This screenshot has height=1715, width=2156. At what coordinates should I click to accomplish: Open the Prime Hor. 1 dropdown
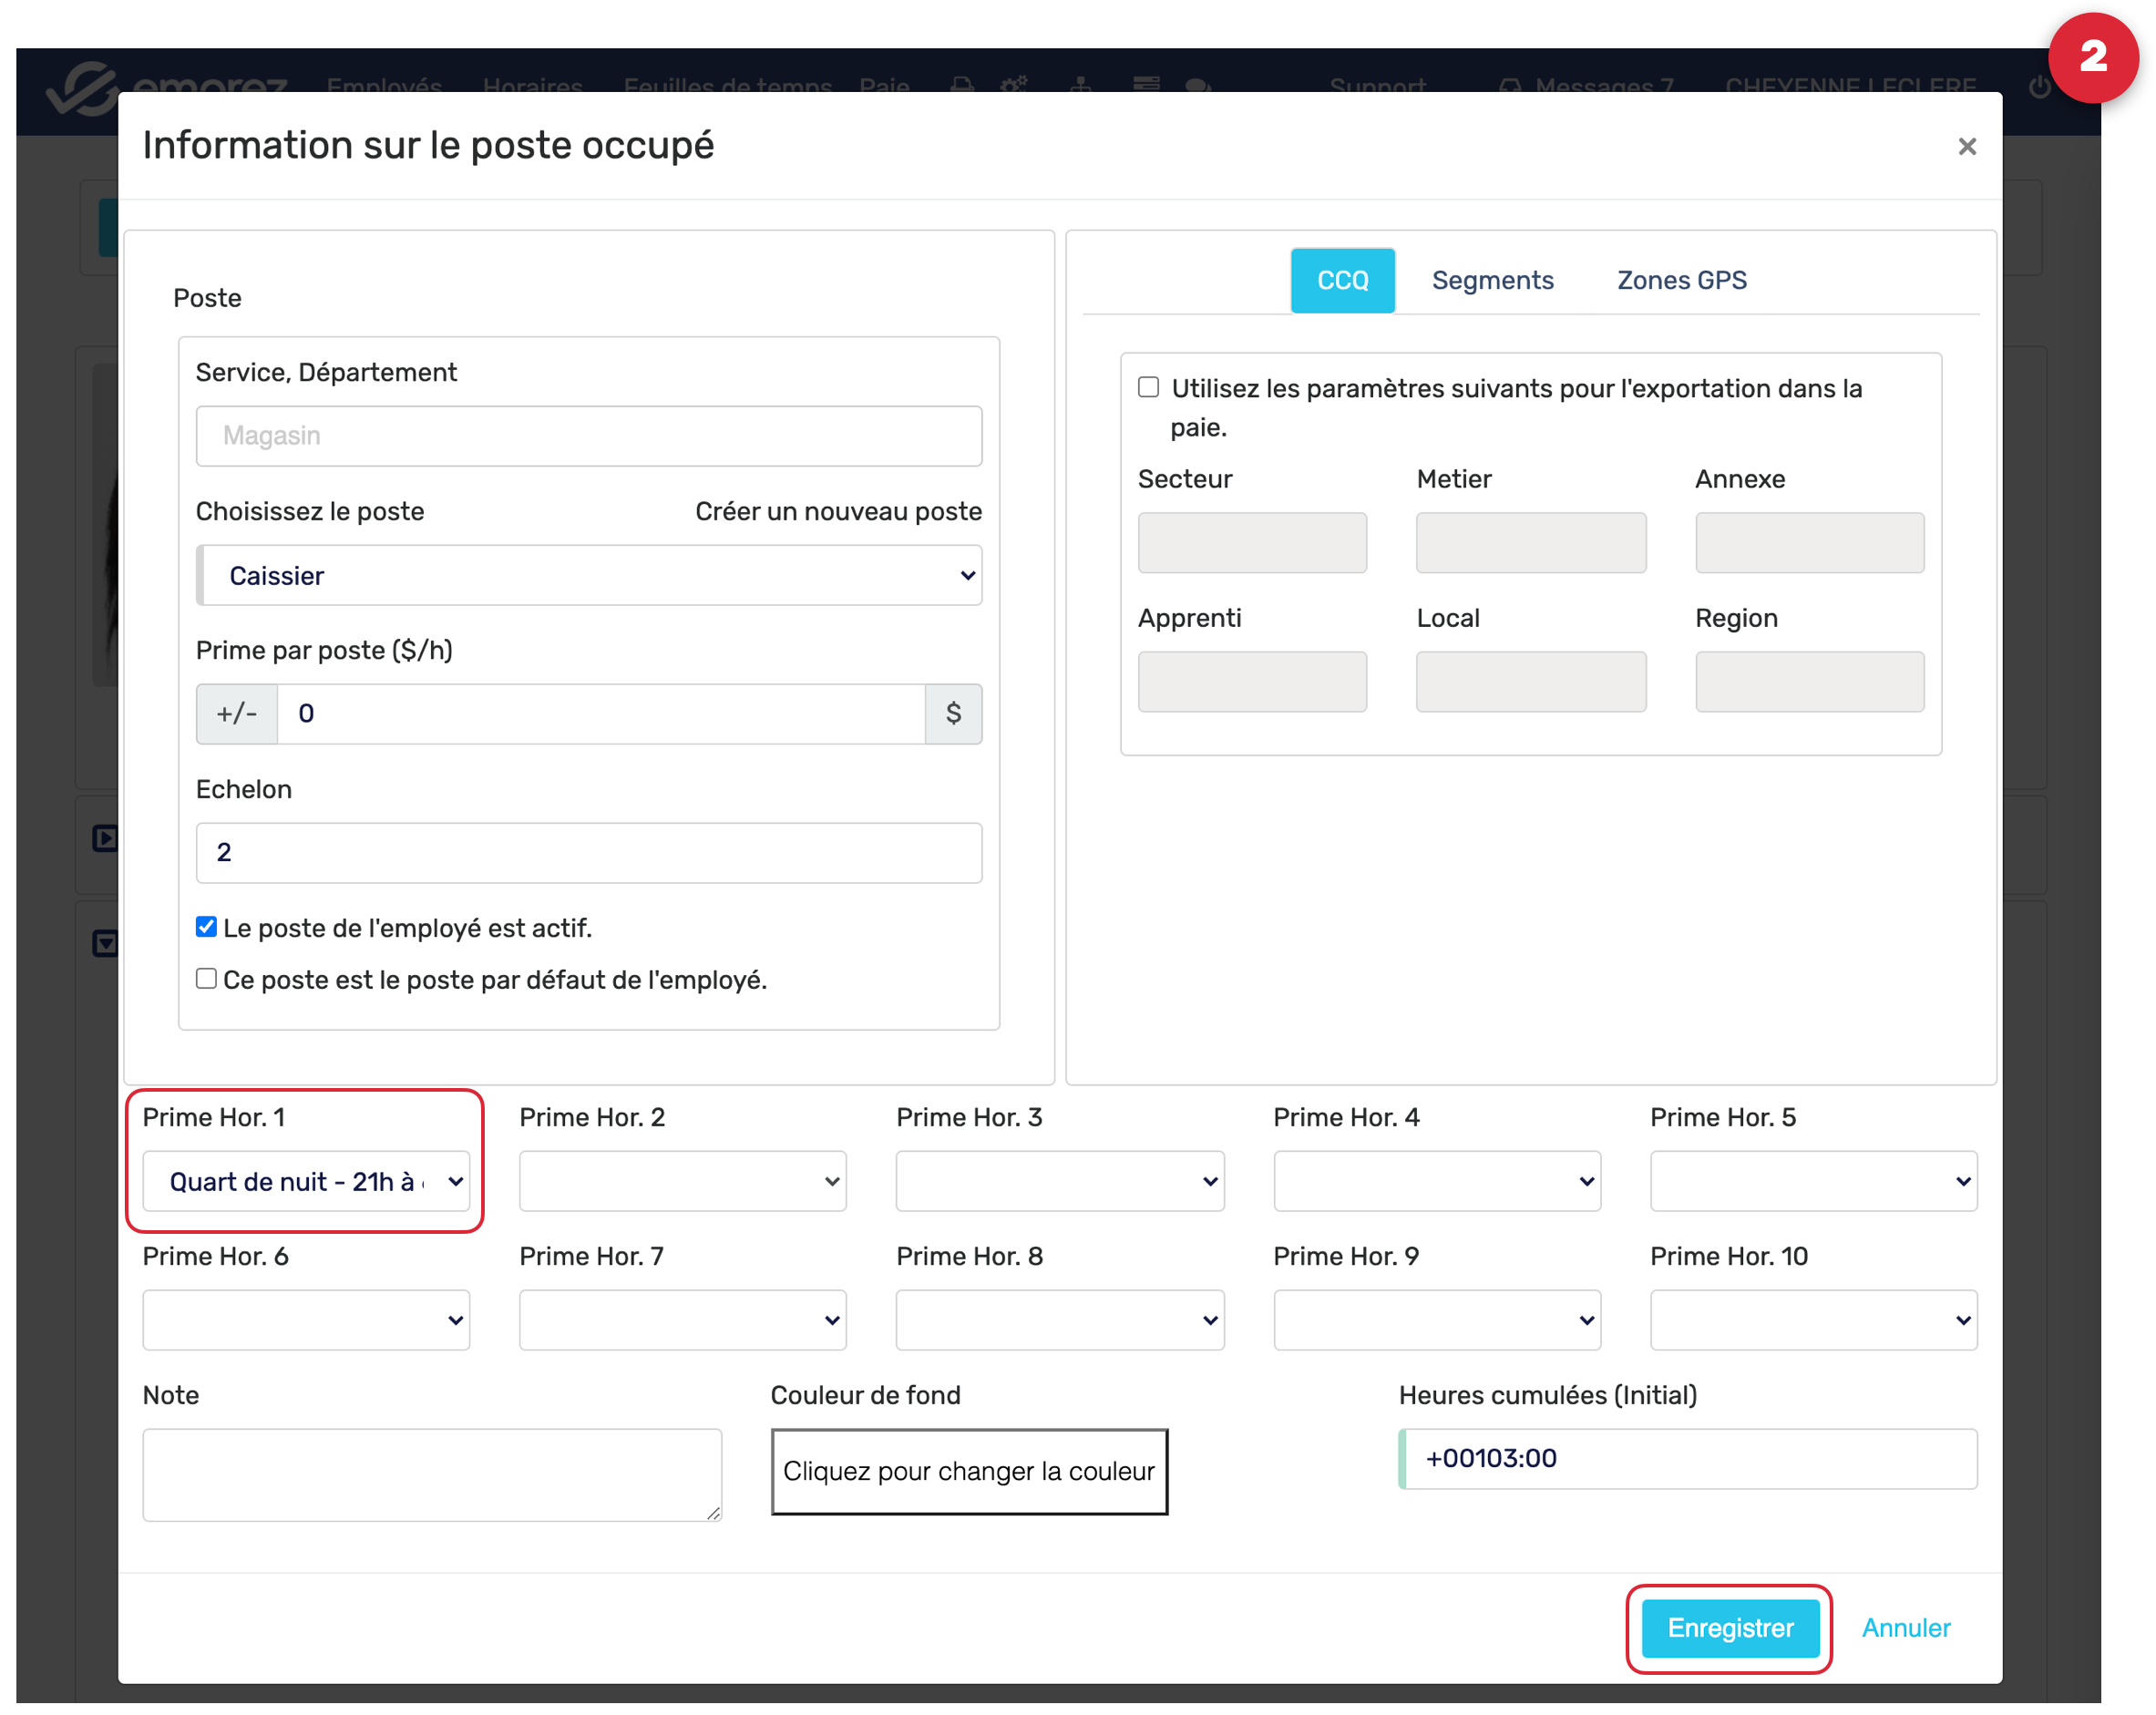point(306,1181)
